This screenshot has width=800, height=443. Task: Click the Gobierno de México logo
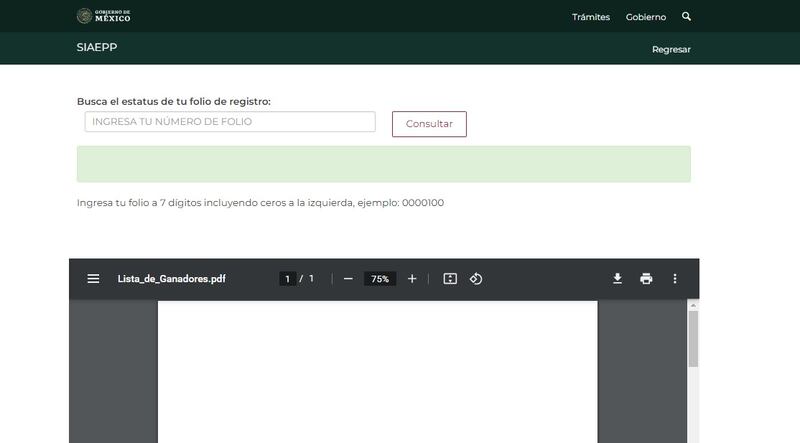pyautogui.click(x=104, y=16)
